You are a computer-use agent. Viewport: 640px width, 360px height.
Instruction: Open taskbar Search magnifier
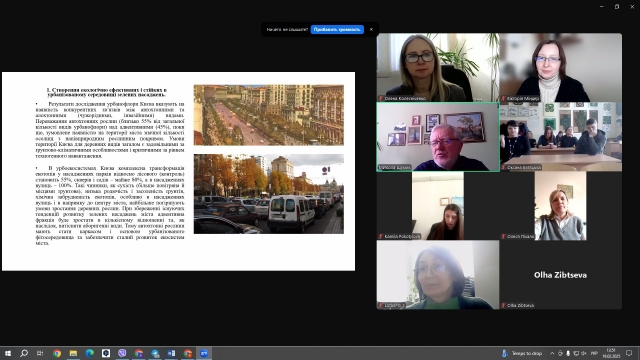click(24, 353)
